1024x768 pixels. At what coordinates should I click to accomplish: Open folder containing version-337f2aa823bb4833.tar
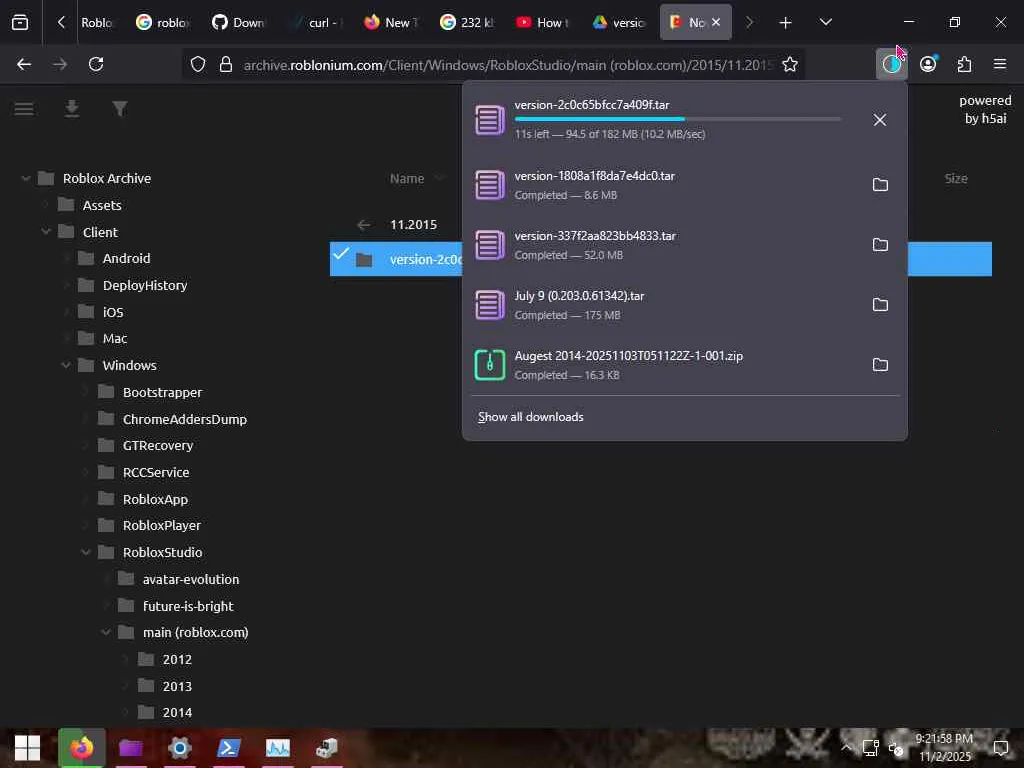[x=880, y=245]
